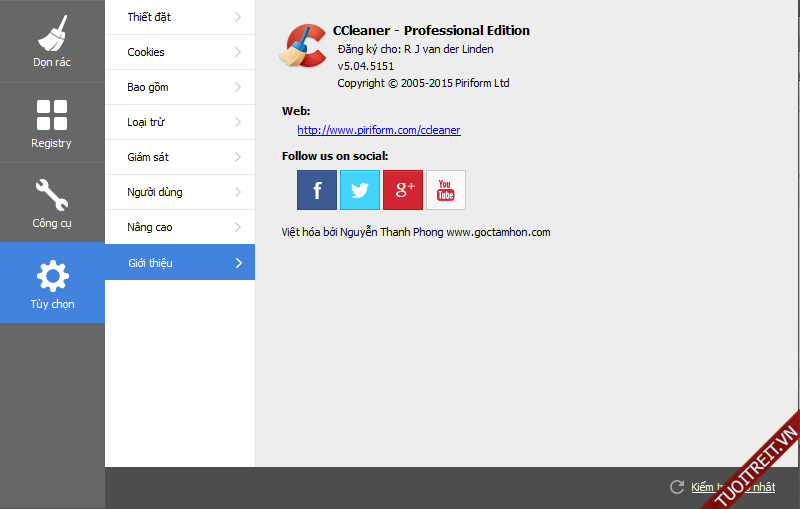Click the refresh icon beside update check

click(x=677, y=487)
